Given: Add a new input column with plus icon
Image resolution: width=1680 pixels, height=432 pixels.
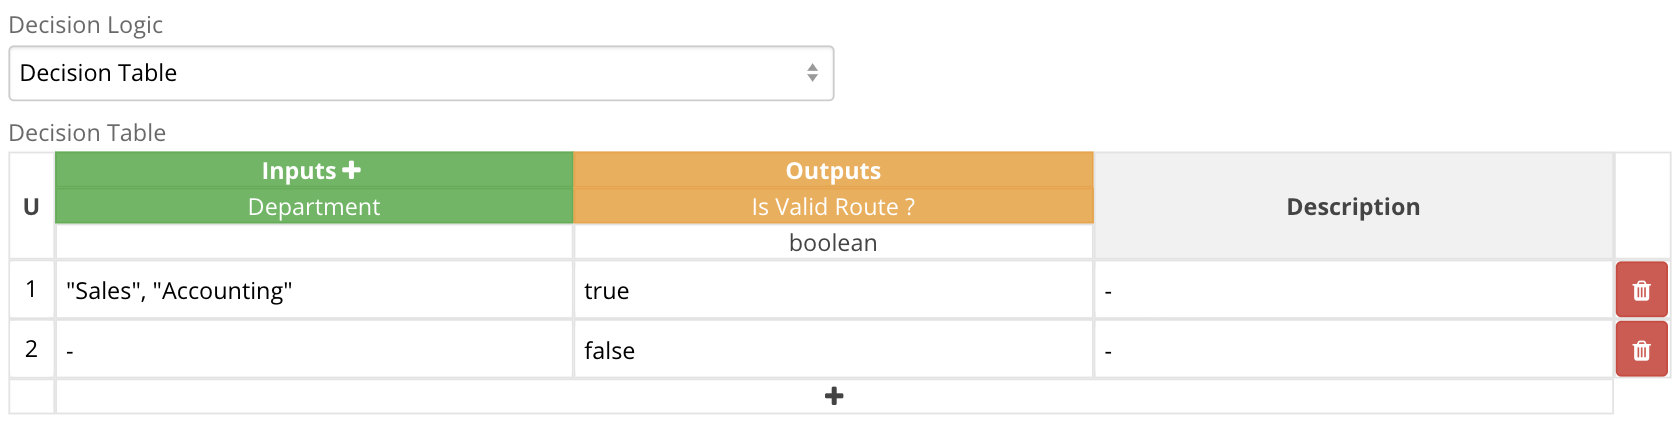Looking at the screenshot, I should point(351,170).
